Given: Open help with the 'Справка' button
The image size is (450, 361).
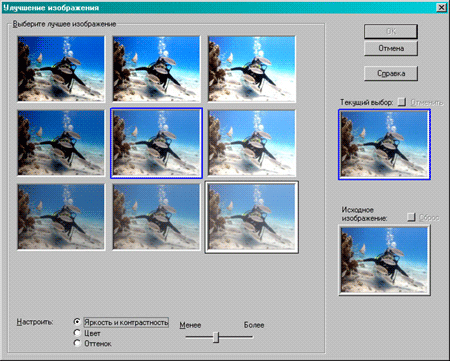Looking at the screenshot, I should point(391,73).
